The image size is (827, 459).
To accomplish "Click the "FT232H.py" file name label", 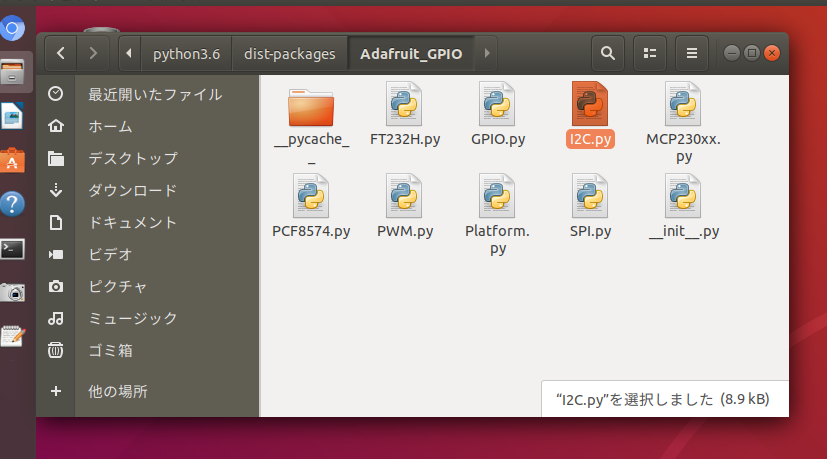I will (405, 139).
